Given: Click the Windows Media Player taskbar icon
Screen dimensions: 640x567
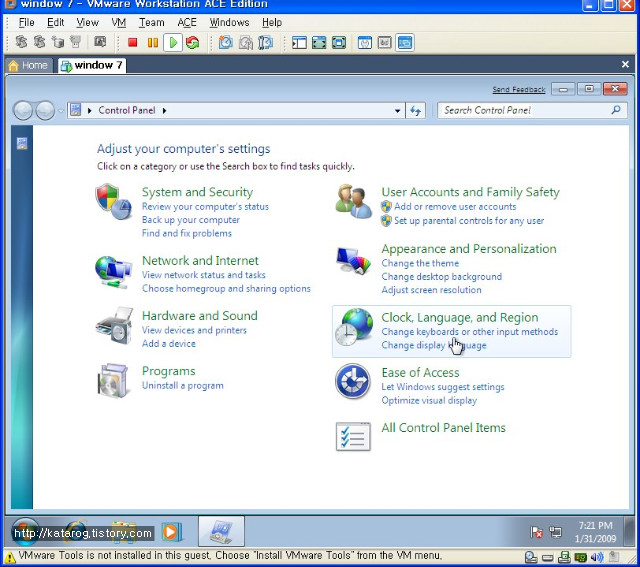Looking at the screenshot, I should point(171,531).
